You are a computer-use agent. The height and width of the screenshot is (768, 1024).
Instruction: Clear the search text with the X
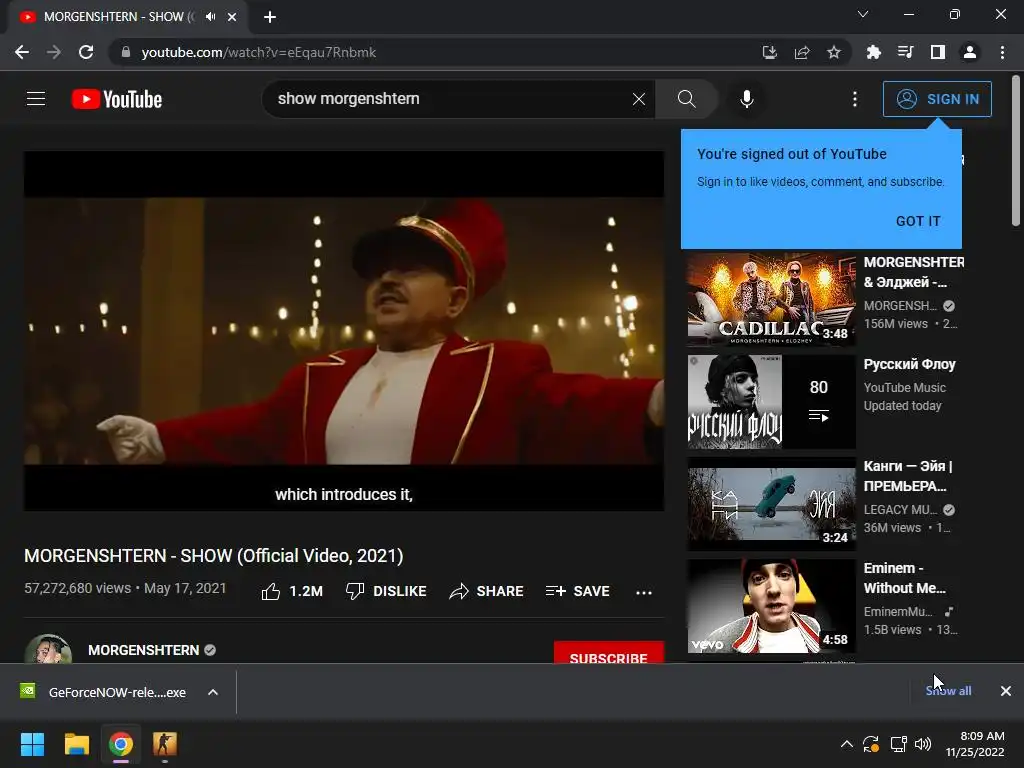tap(639, 99)
